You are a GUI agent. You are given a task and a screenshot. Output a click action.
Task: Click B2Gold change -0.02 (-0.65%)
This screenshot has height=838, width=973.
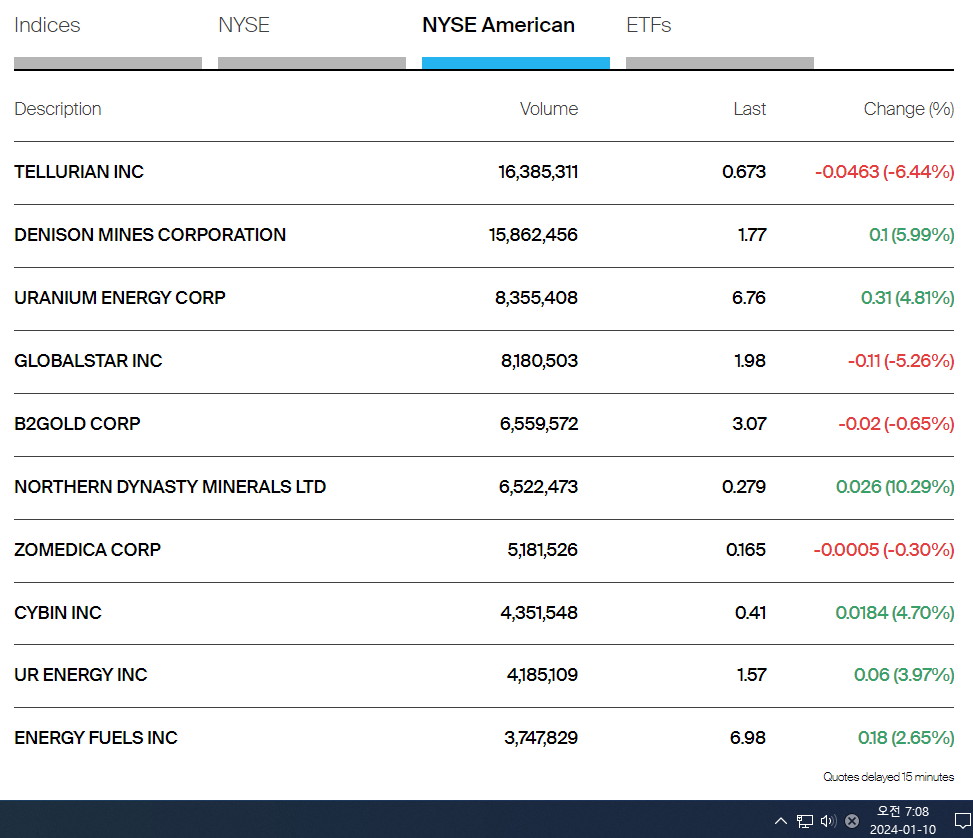point(896,424)
